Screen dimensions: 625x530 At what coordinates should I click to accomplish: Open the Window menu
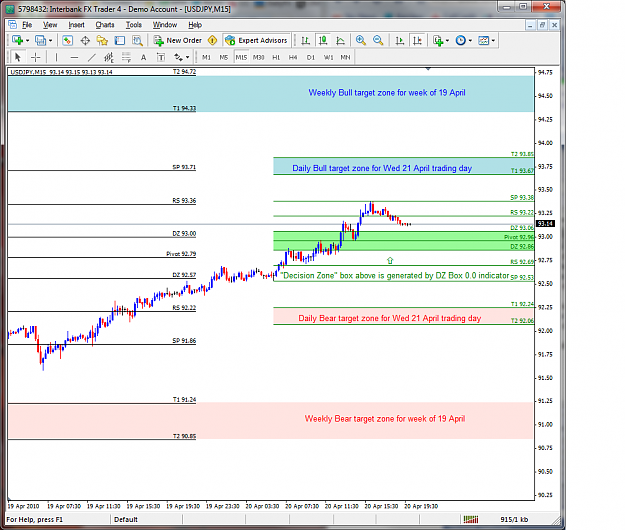[x=165, y=25]
